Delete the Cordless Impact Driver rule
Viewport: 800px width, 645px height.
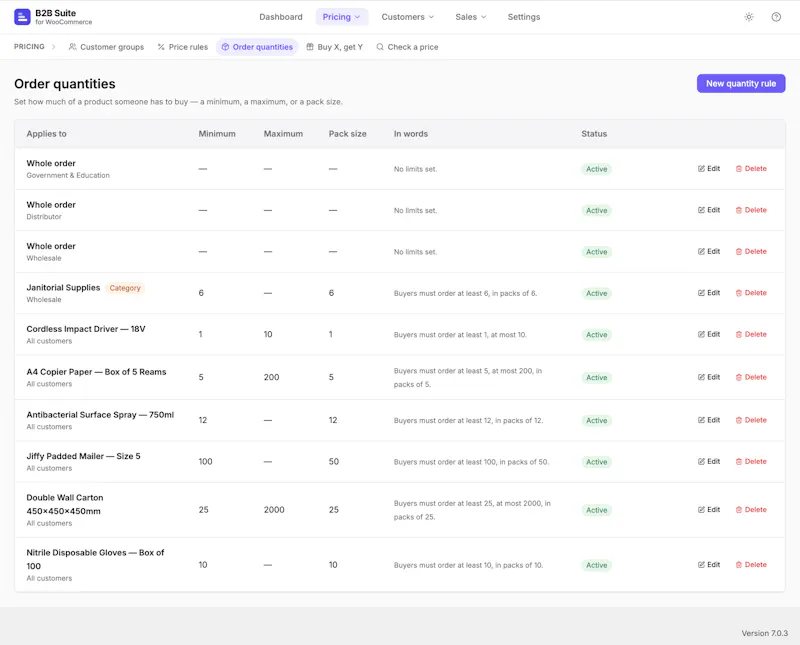(751, 334)
